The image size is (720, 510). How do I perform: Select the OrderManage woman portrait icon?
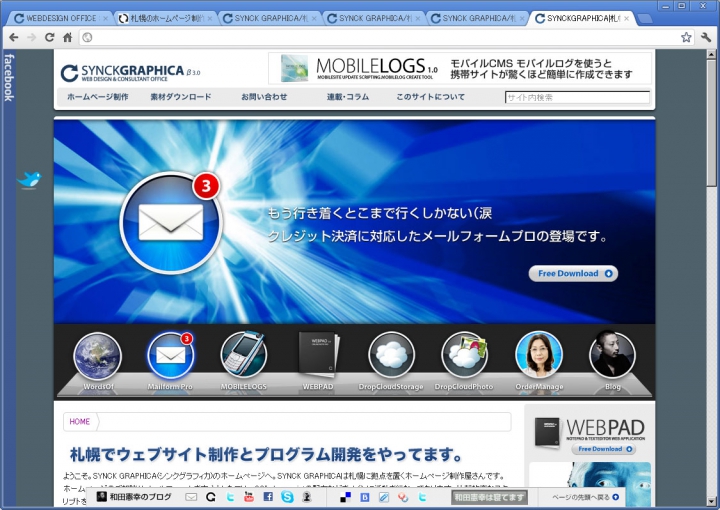click(539, 355)
